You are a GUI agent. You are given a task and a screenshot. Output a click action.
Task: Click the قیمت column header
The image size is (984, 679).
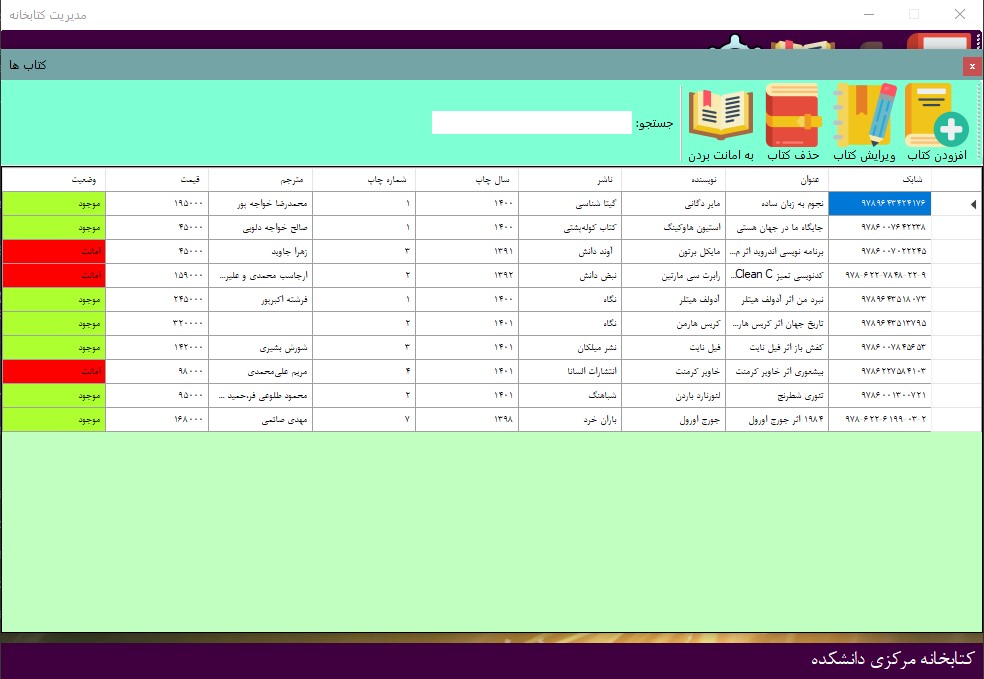click(157, 180)
